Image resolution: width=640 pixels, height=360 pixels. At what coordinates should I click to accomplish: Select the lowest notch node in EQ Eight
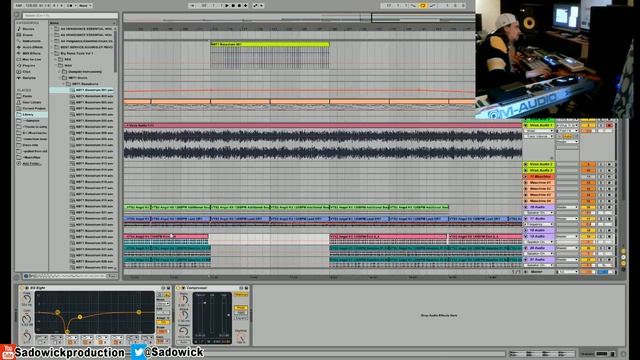coord(67,332)
